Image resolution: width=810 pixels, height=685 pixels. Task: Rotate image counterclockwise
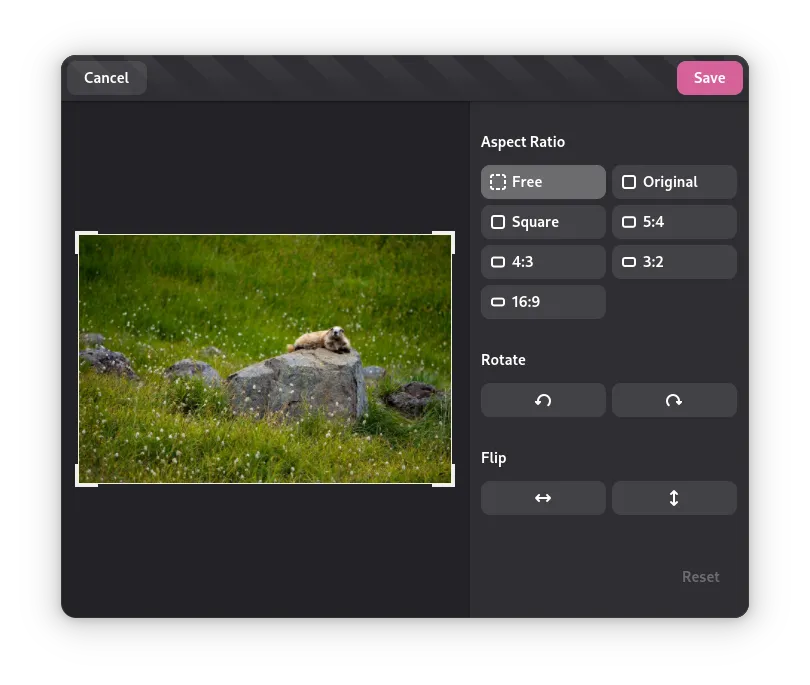point(543,400)
